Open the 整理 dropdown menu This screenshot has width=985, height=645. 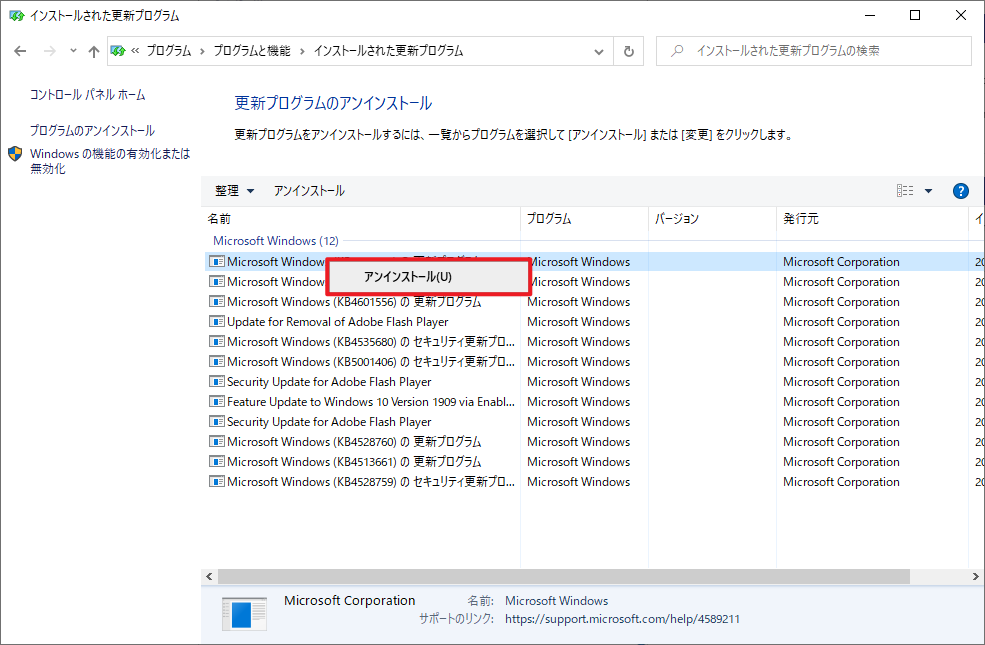(x=234, y=190)
